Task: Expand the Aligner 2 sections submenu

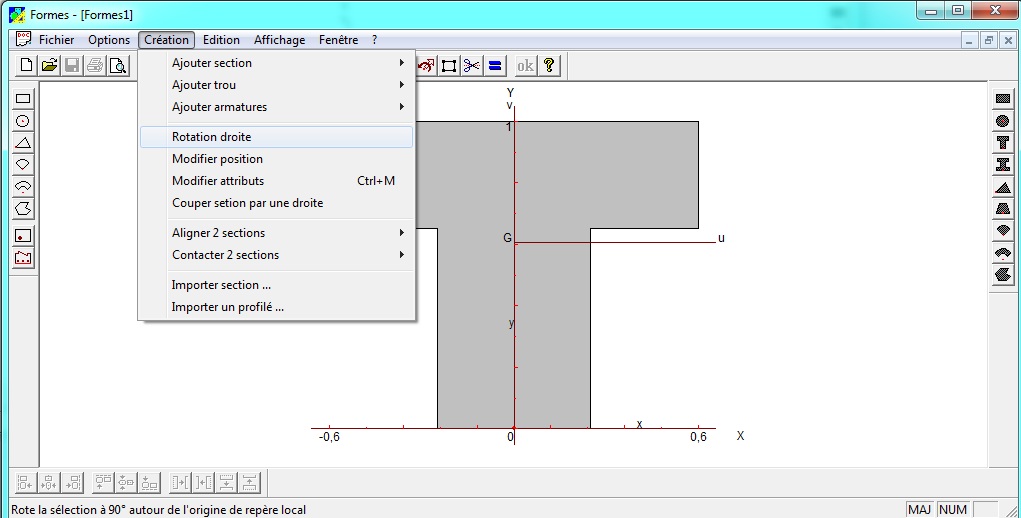Action: tap(276, 232)
